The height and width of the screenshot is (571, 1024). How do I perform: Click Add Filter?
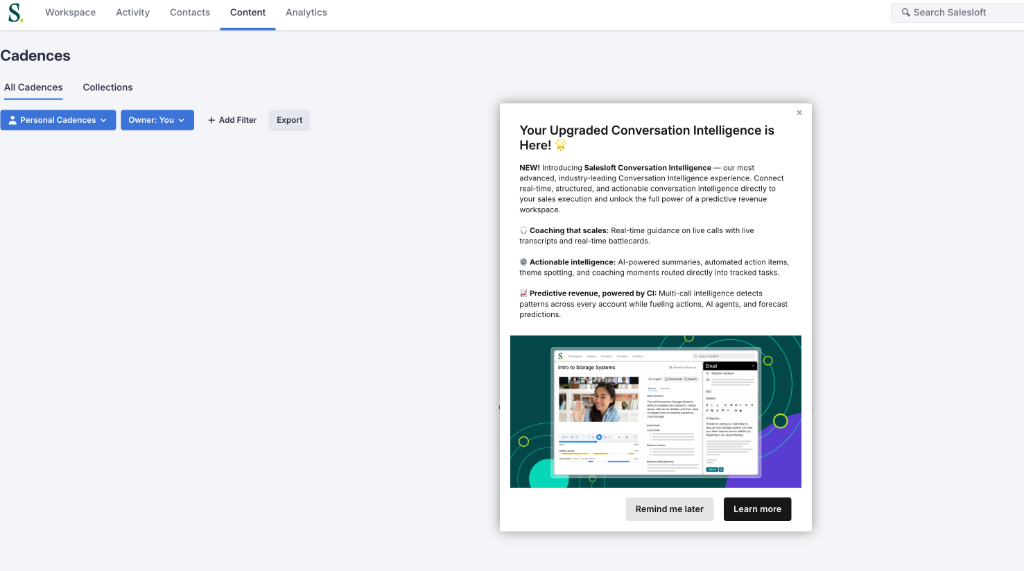232,120
